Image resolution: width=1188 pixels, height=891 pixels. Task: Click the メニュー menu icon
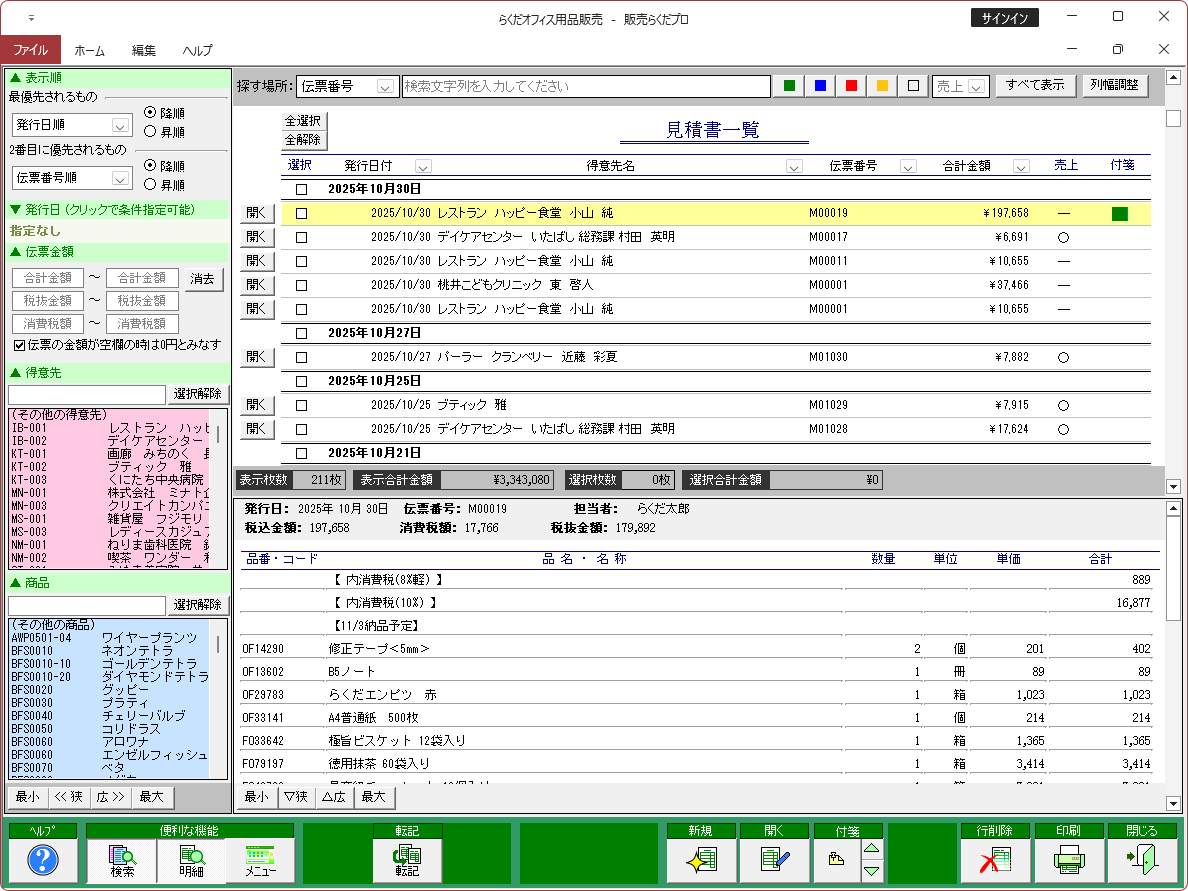click(260, 860)
